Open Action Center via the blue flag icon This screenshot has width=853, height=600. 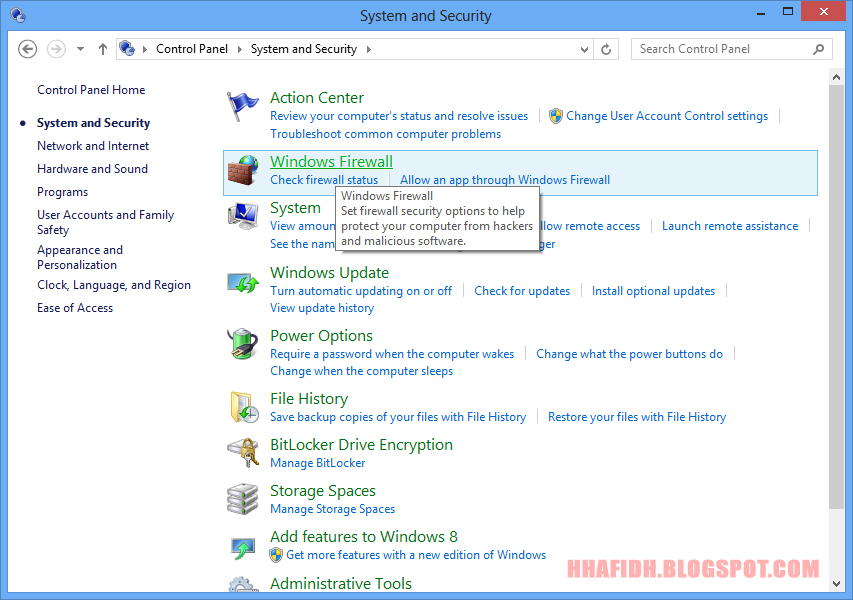241,104
